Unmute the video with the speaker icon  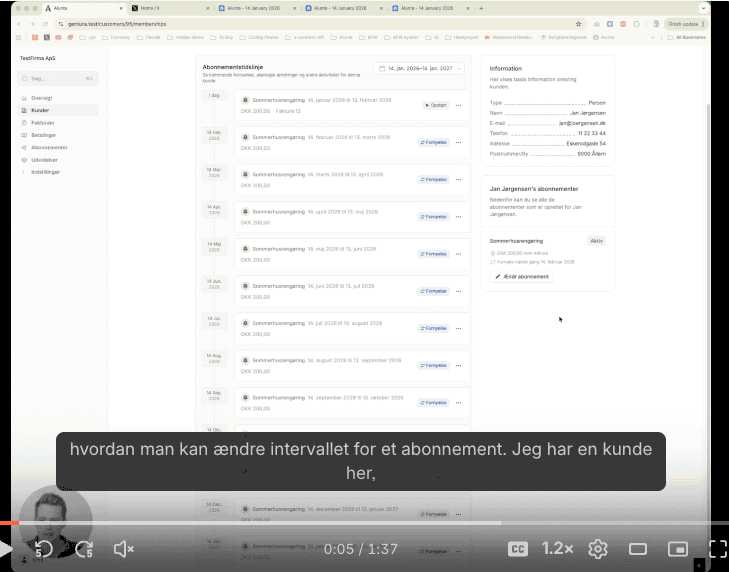[x=123, y=549]
